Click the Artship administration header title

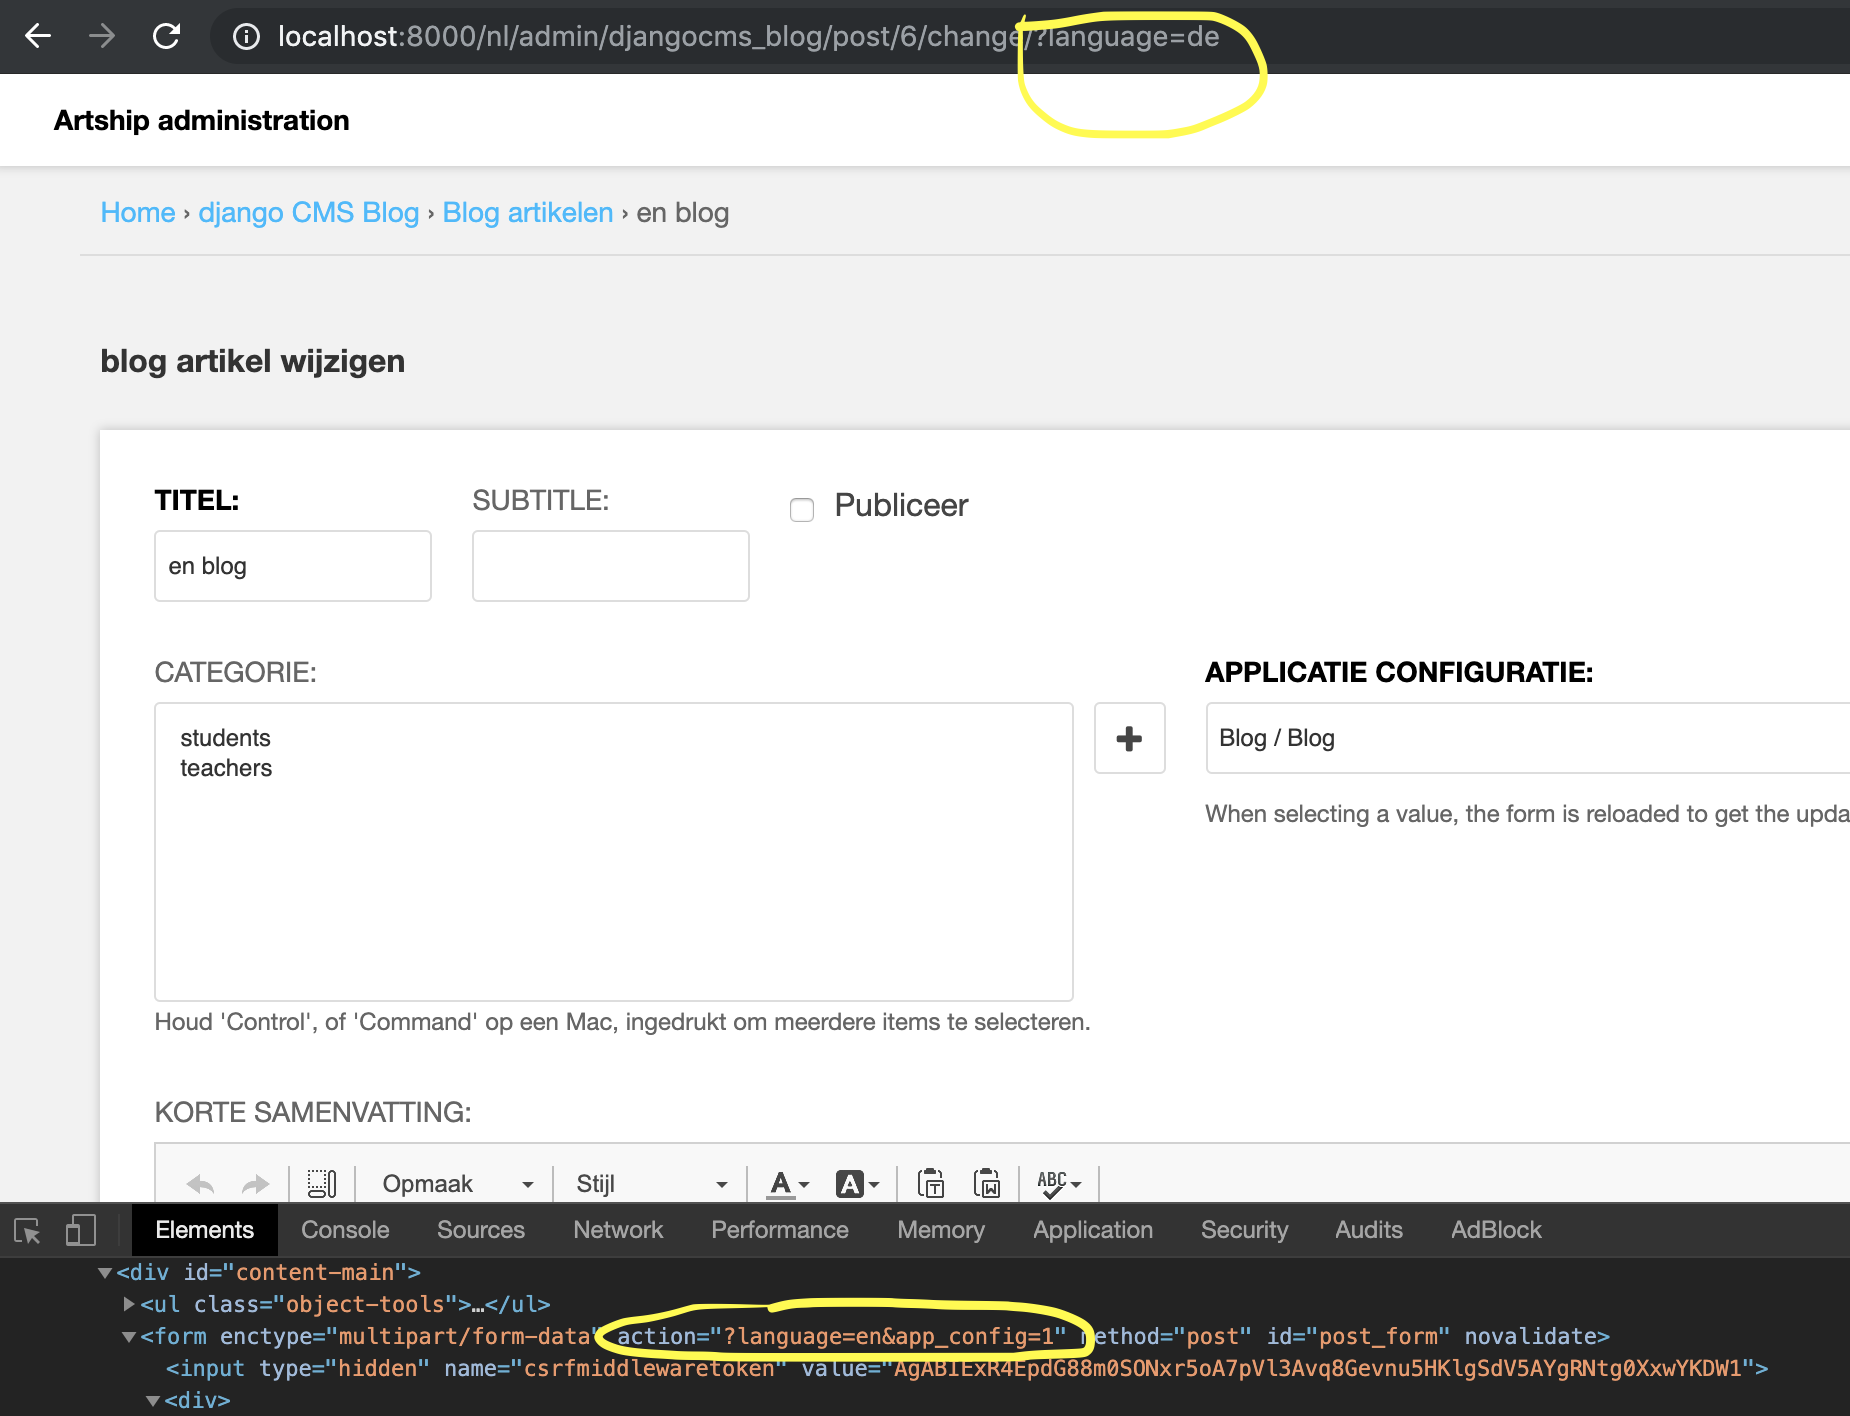pos(202,120)
